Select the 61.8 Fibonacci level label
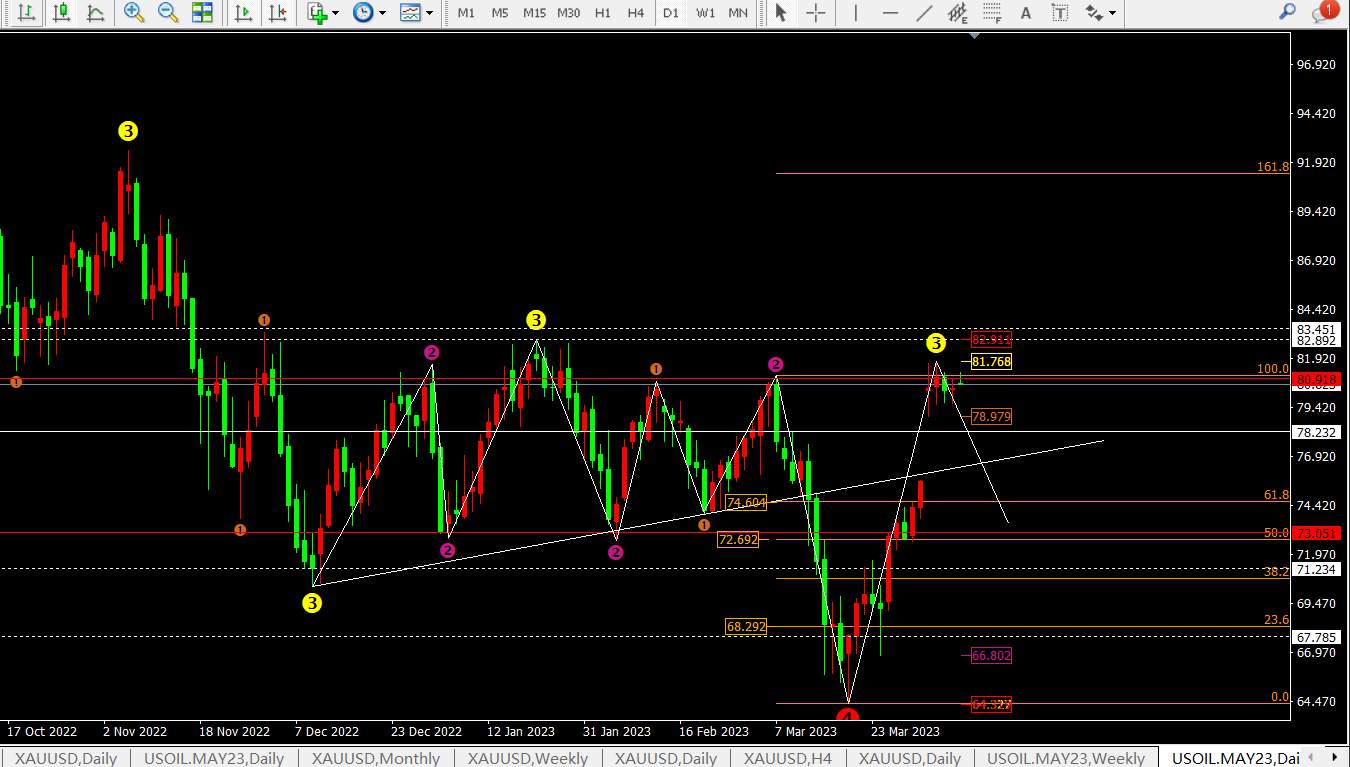This screenshot has height=767, width=1350. pyautogui.click(x=1276, y=495)
